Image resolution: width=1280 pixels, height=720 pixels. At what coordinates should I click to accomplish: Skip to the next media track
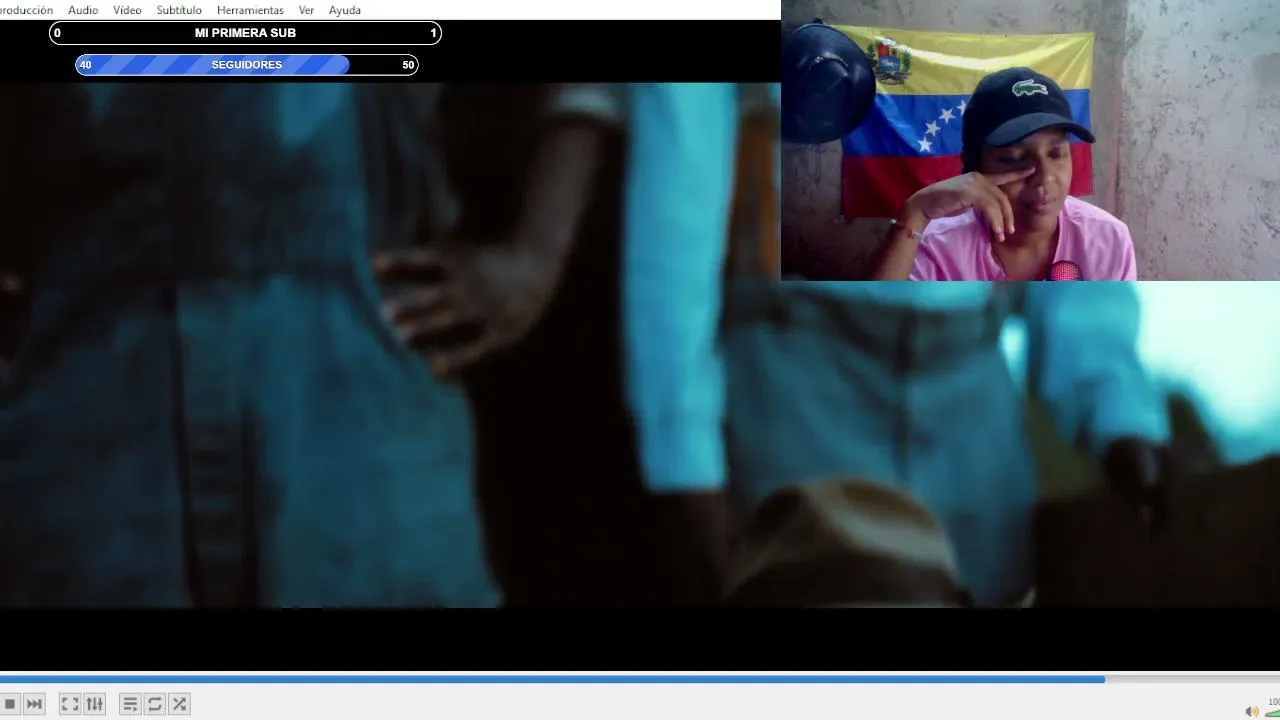[34, 704]
